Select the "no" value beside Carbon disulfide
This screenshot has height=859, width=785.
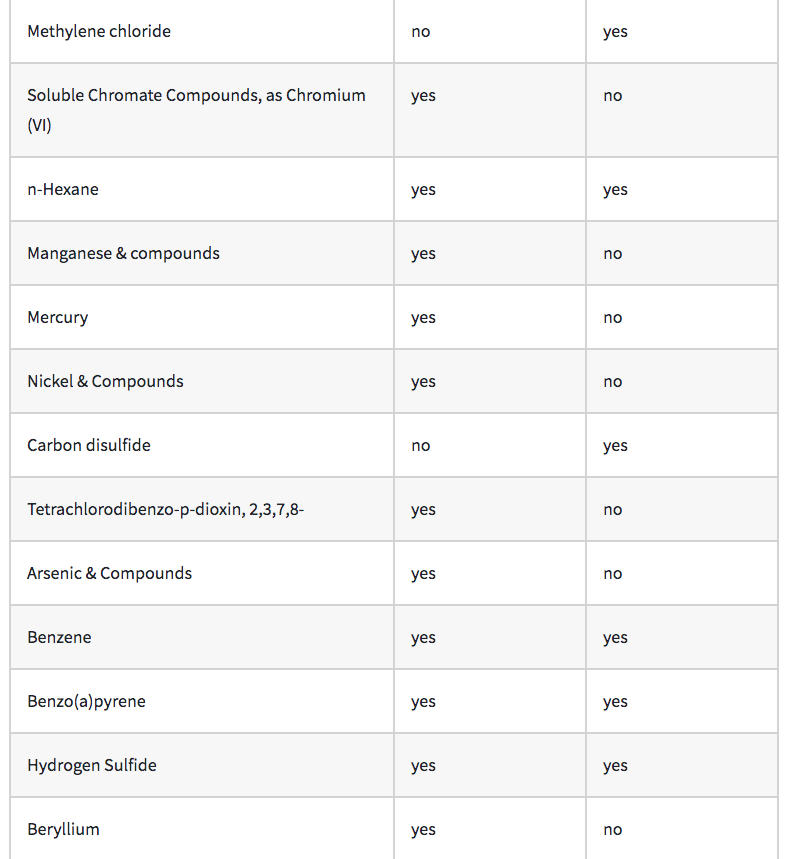(x=421, y=446)
